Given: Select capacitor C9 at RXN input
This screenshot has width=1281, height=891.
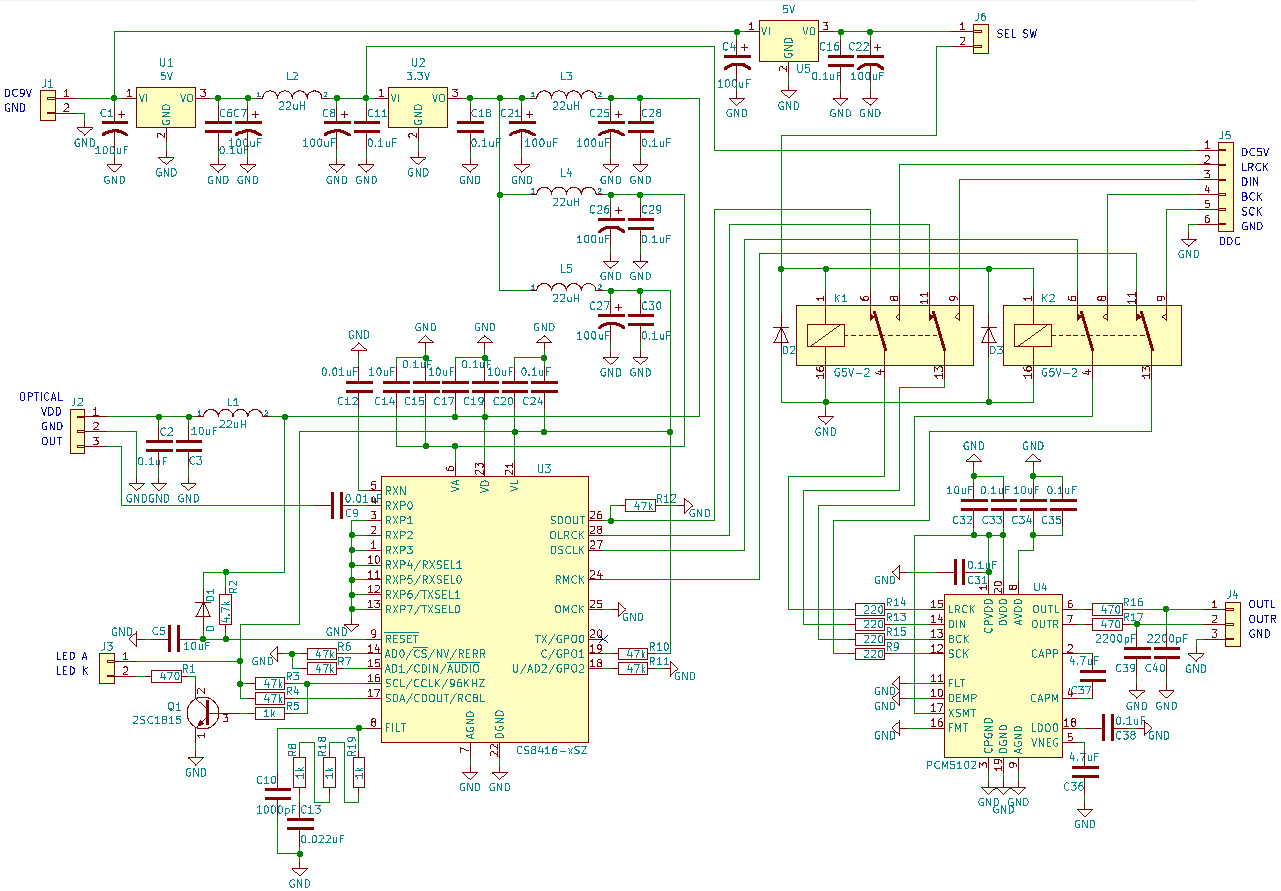Looking at the screenshot, I should click(x=334, y=506).
